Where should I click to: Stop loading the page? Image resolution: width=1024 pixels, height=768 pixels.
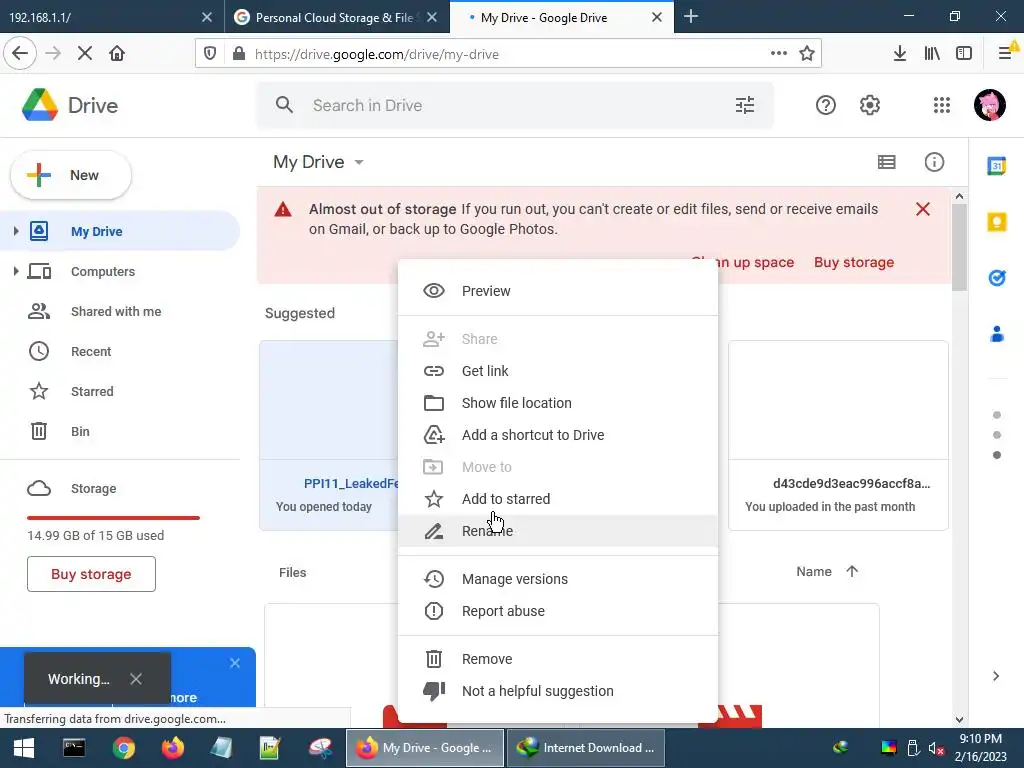pyautogui.click(x=84, y=54)
